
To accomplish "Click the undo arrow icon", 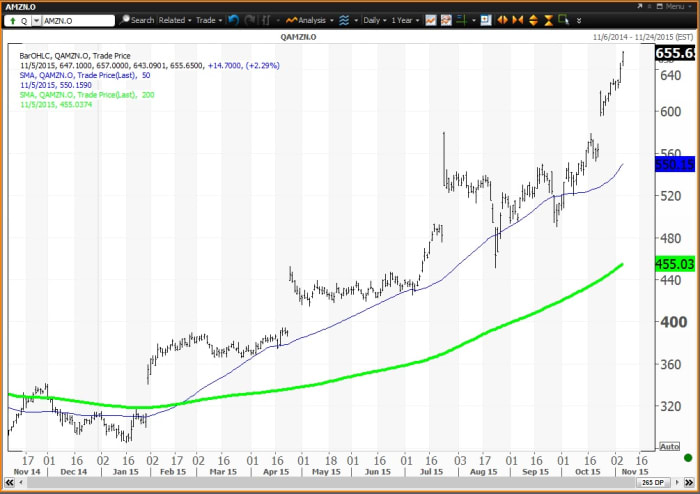I will click(233, 20).
